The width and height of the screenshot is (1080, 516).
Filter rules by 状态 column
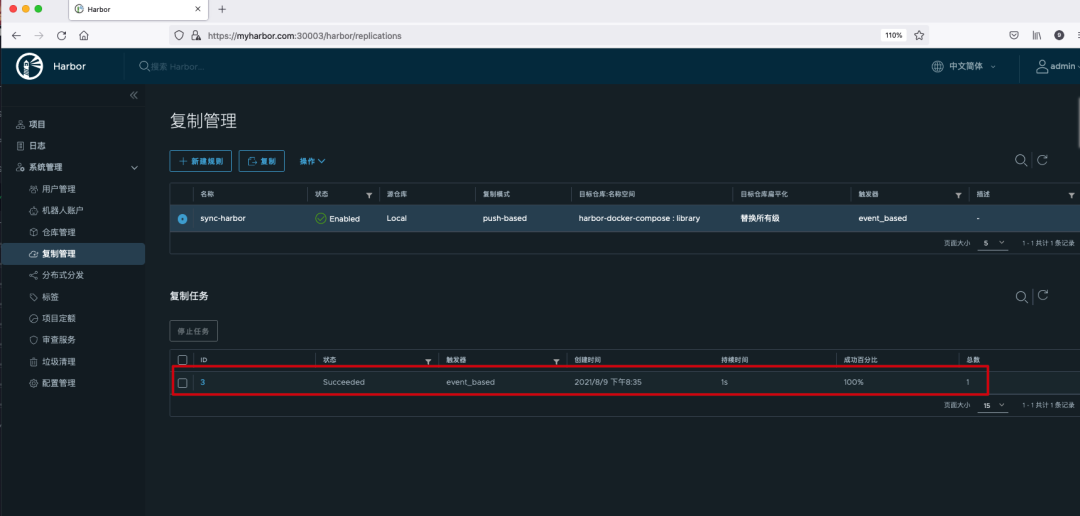click(x=368, y=196)
